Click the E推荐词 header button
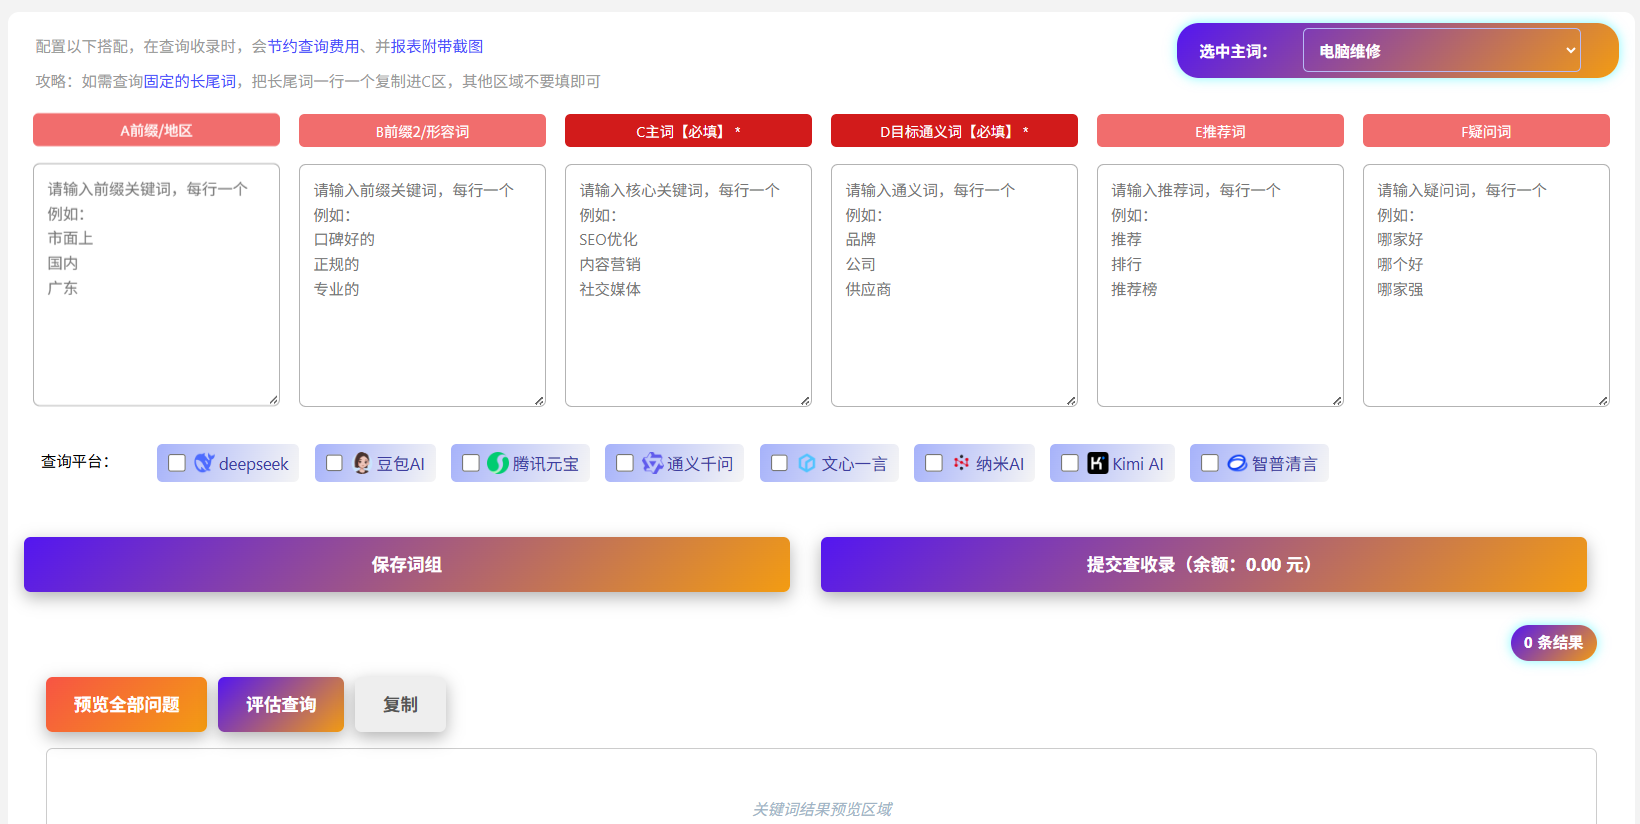 coord(1220,131)
